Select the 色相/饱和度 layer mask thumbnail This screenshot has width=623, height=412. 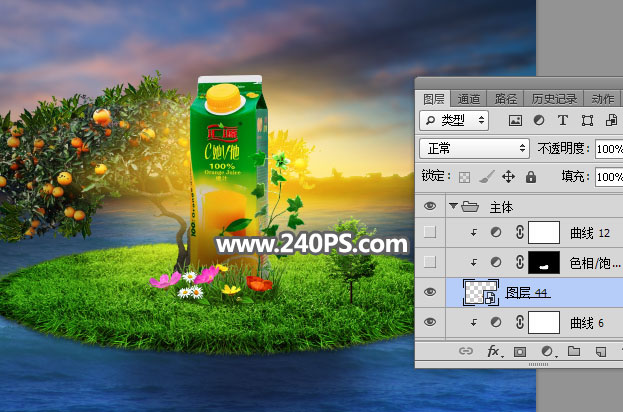[545, 263]
